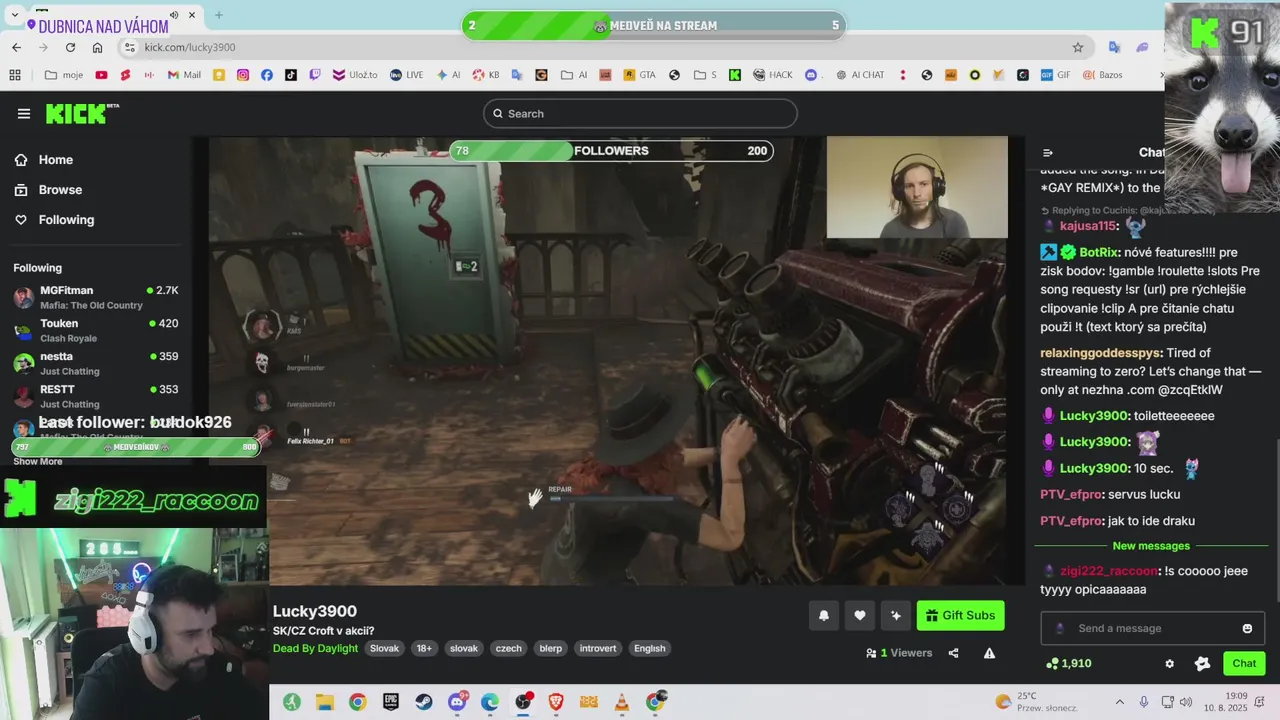The width and height of the screenshot is (1280, 720).
Task: Open Kick bookmark in bookmarks bar
Action: click(735, 75)
